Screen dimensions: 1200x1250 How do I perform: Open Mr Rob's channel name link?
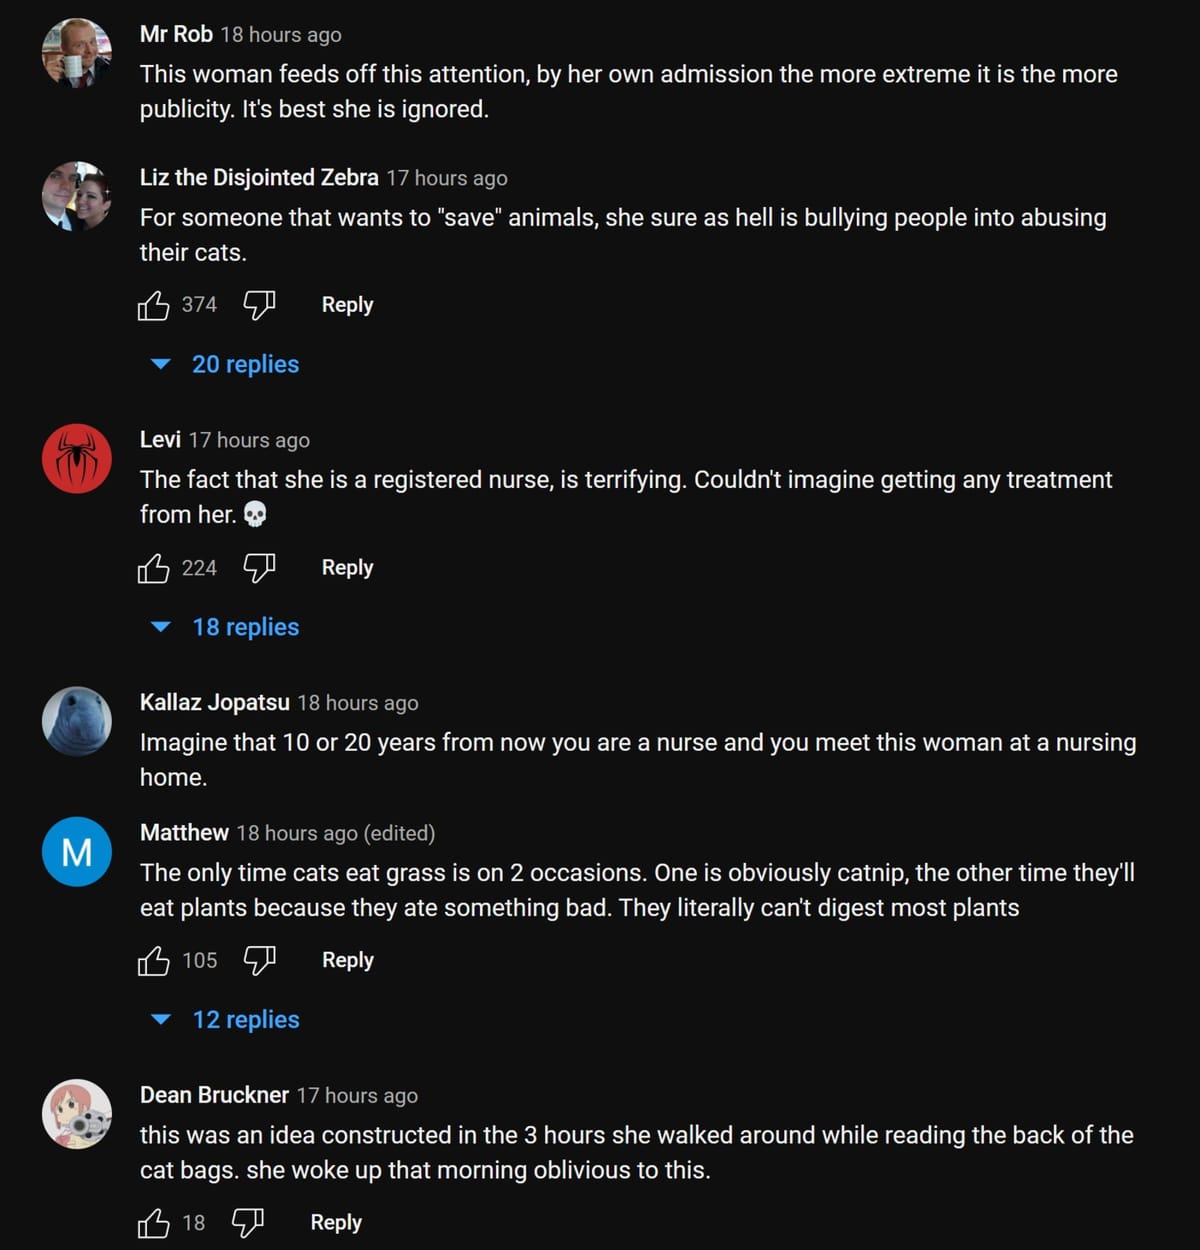pyautogui.click(x=176, y=34)
